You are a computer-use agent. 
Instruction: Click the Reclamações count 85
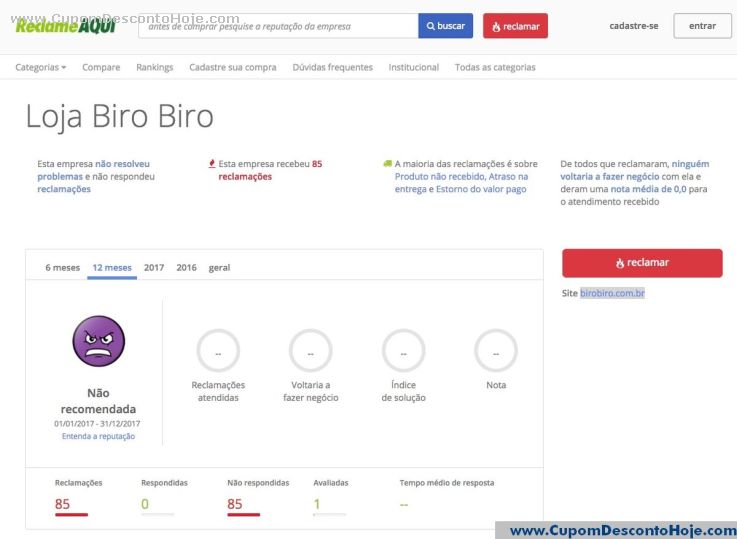pos(62,504)
